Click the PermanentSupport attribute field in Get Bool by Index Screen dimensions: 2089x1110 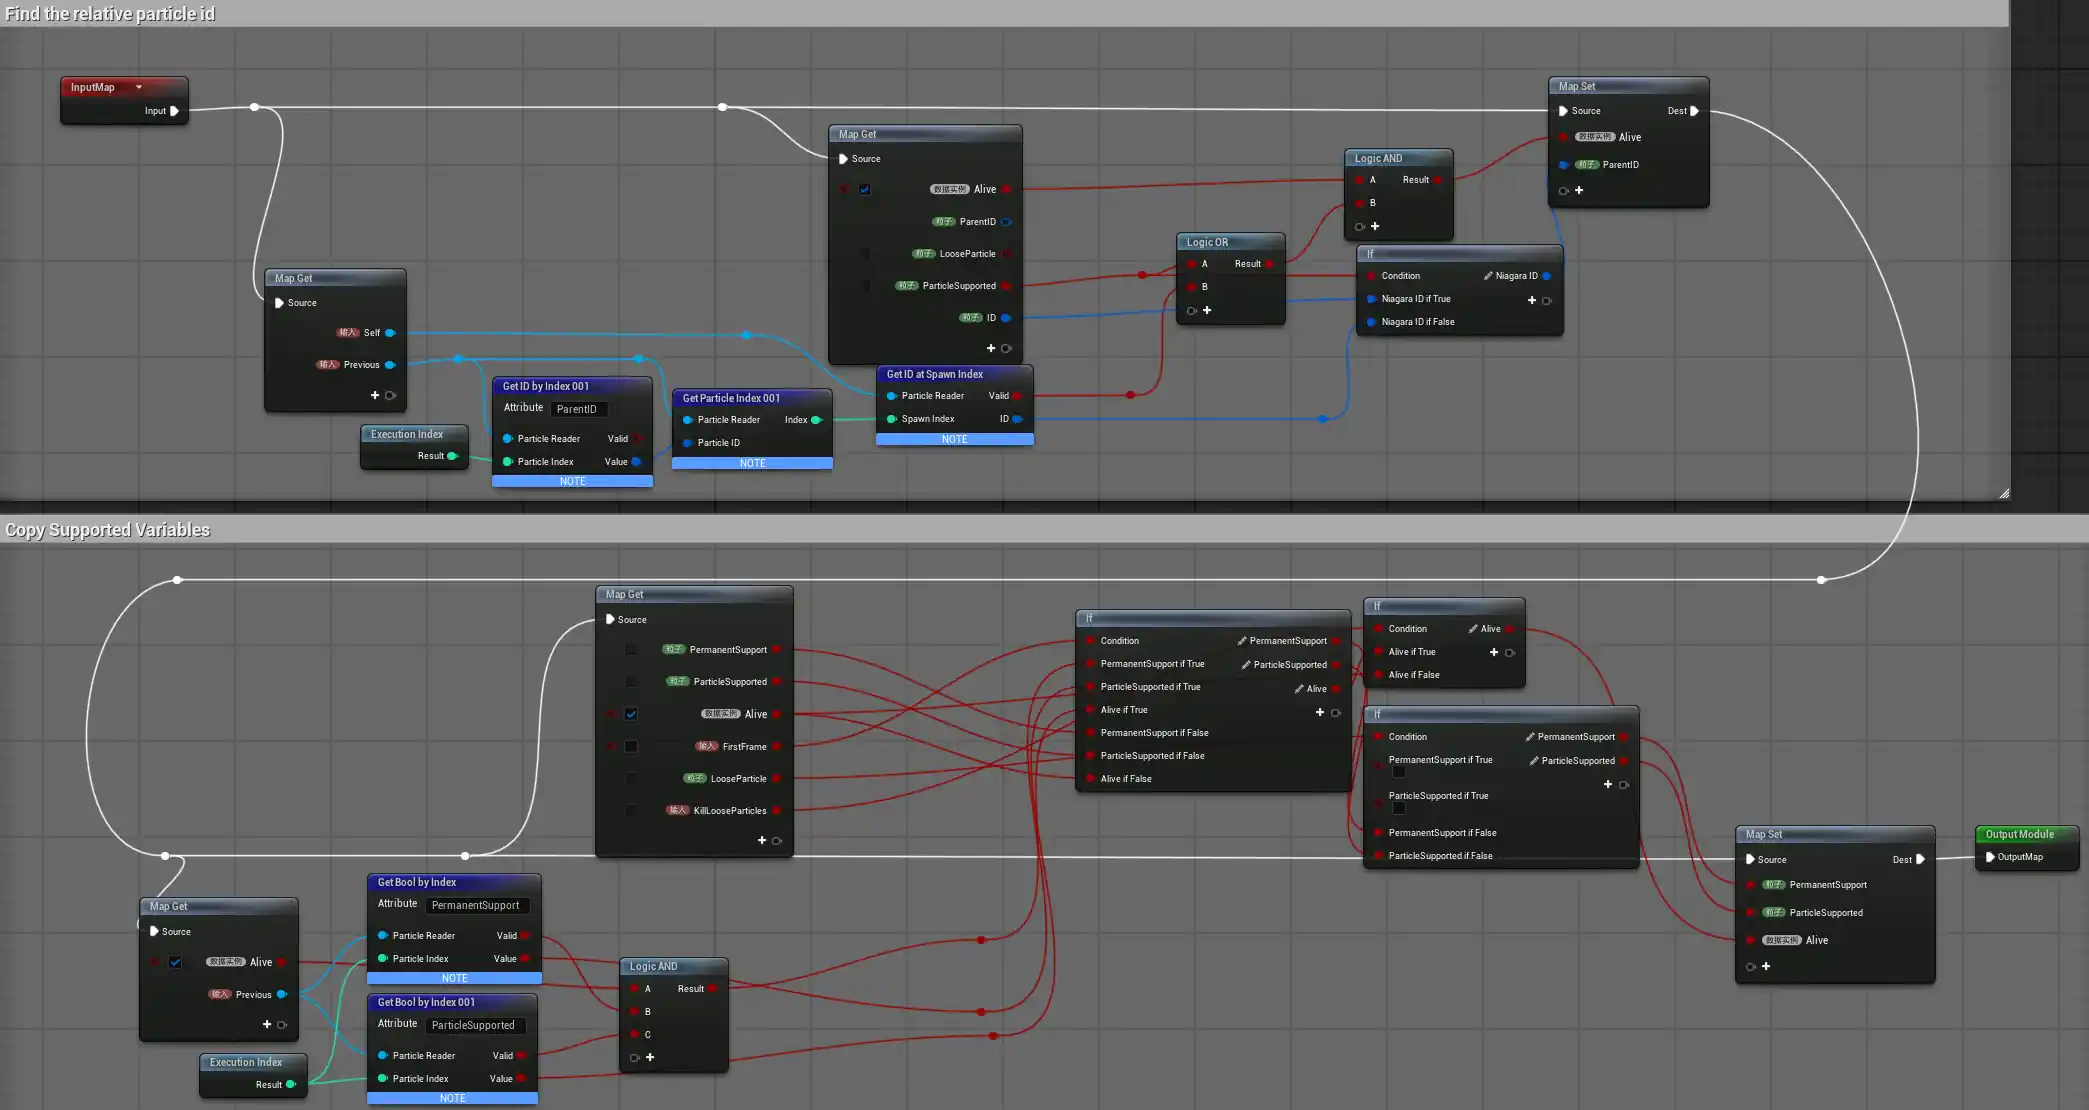476,905
